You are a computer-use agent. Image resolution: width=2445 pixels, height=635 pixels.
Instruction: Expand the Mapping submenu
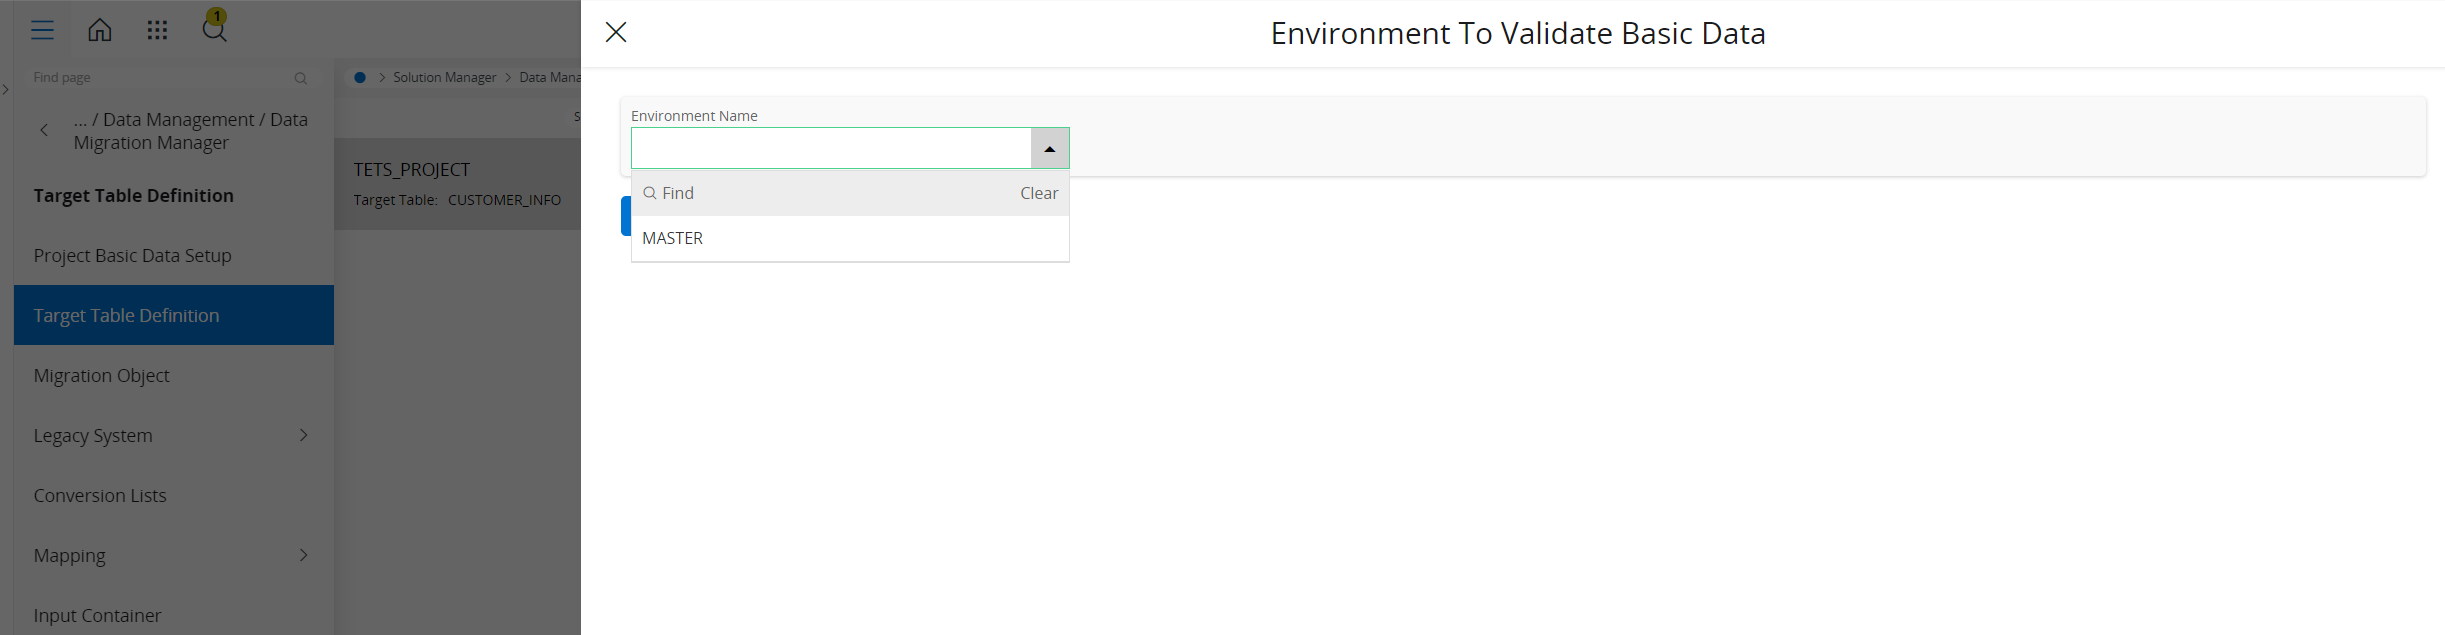[x=303, y=555]
